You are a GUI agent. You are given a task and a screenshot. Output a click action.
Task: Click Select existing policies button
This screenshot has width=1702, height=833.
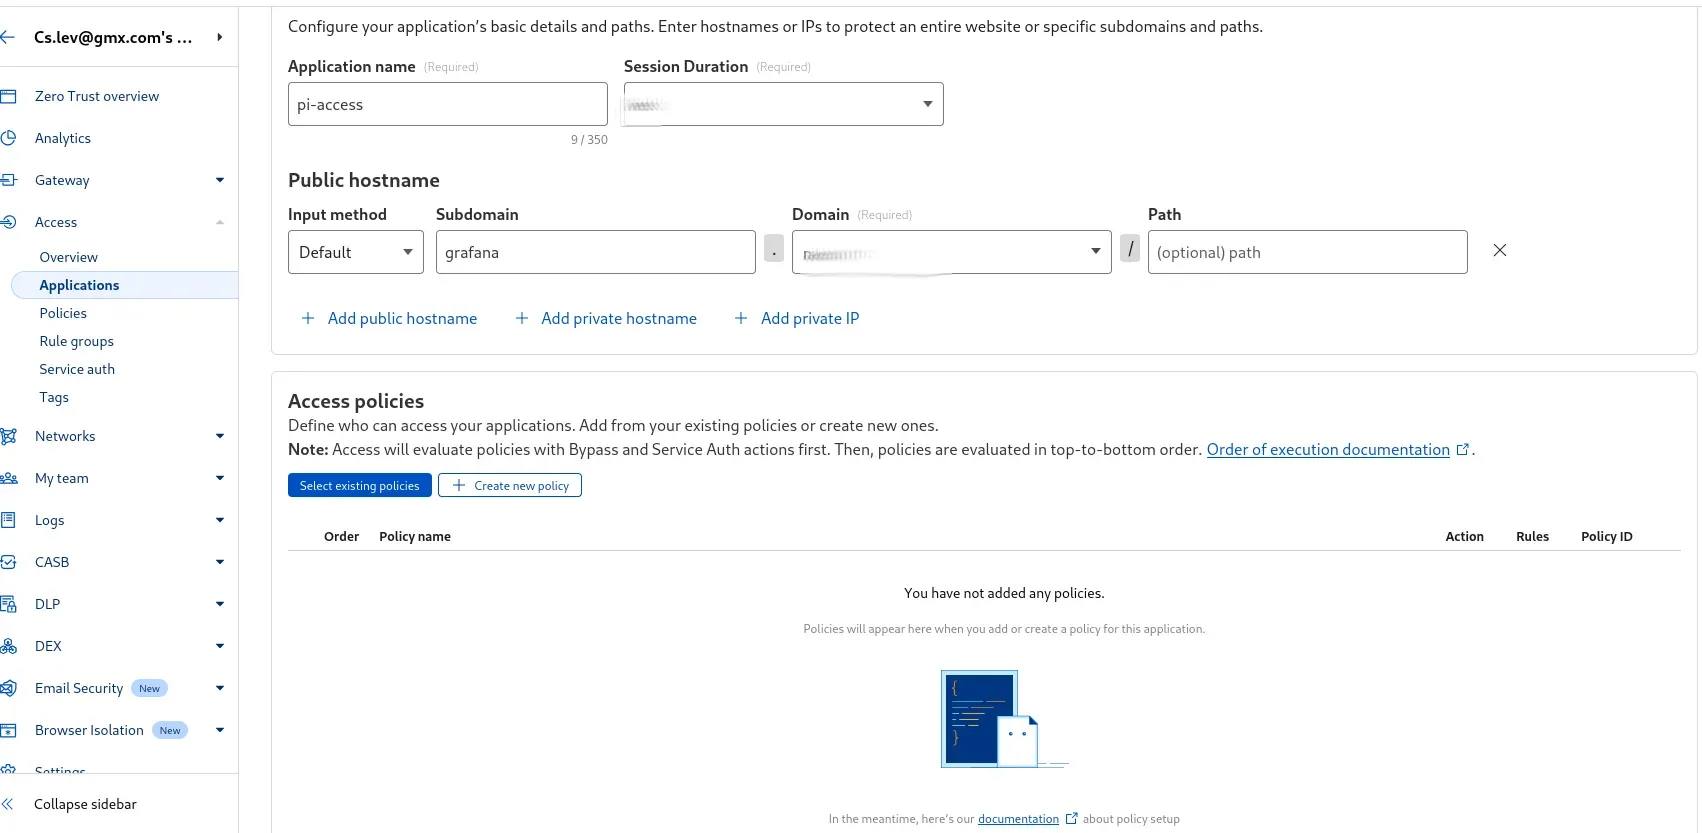[x=360, y=485]
